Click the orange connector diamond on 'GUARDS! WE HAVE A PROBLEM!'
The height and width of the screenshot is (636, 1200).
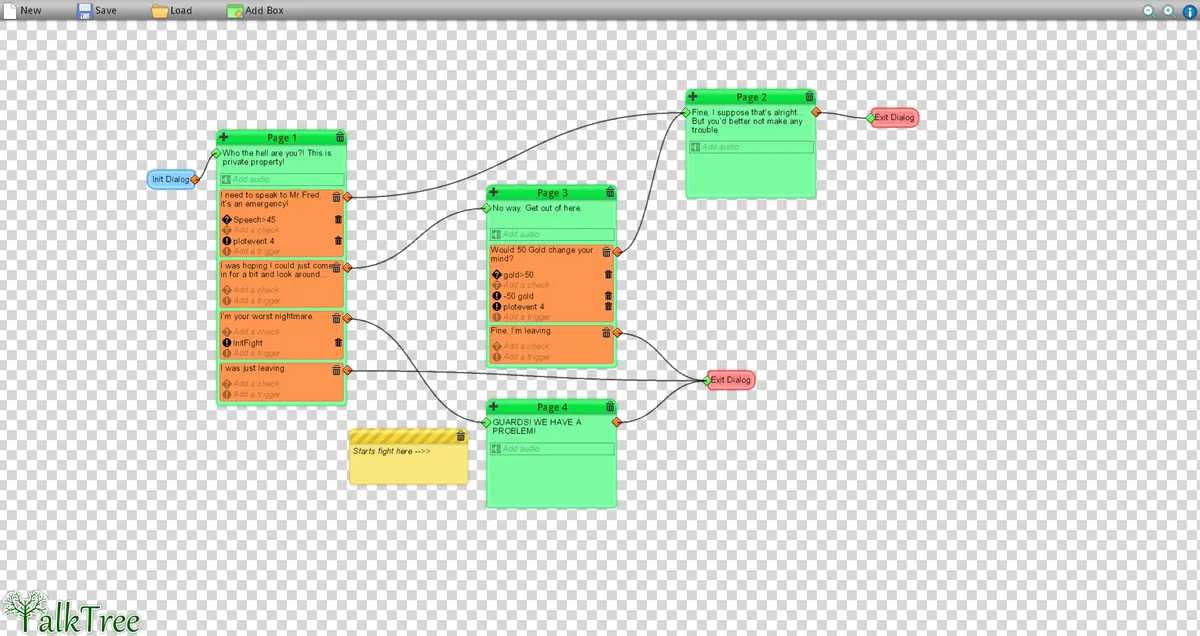616,421
